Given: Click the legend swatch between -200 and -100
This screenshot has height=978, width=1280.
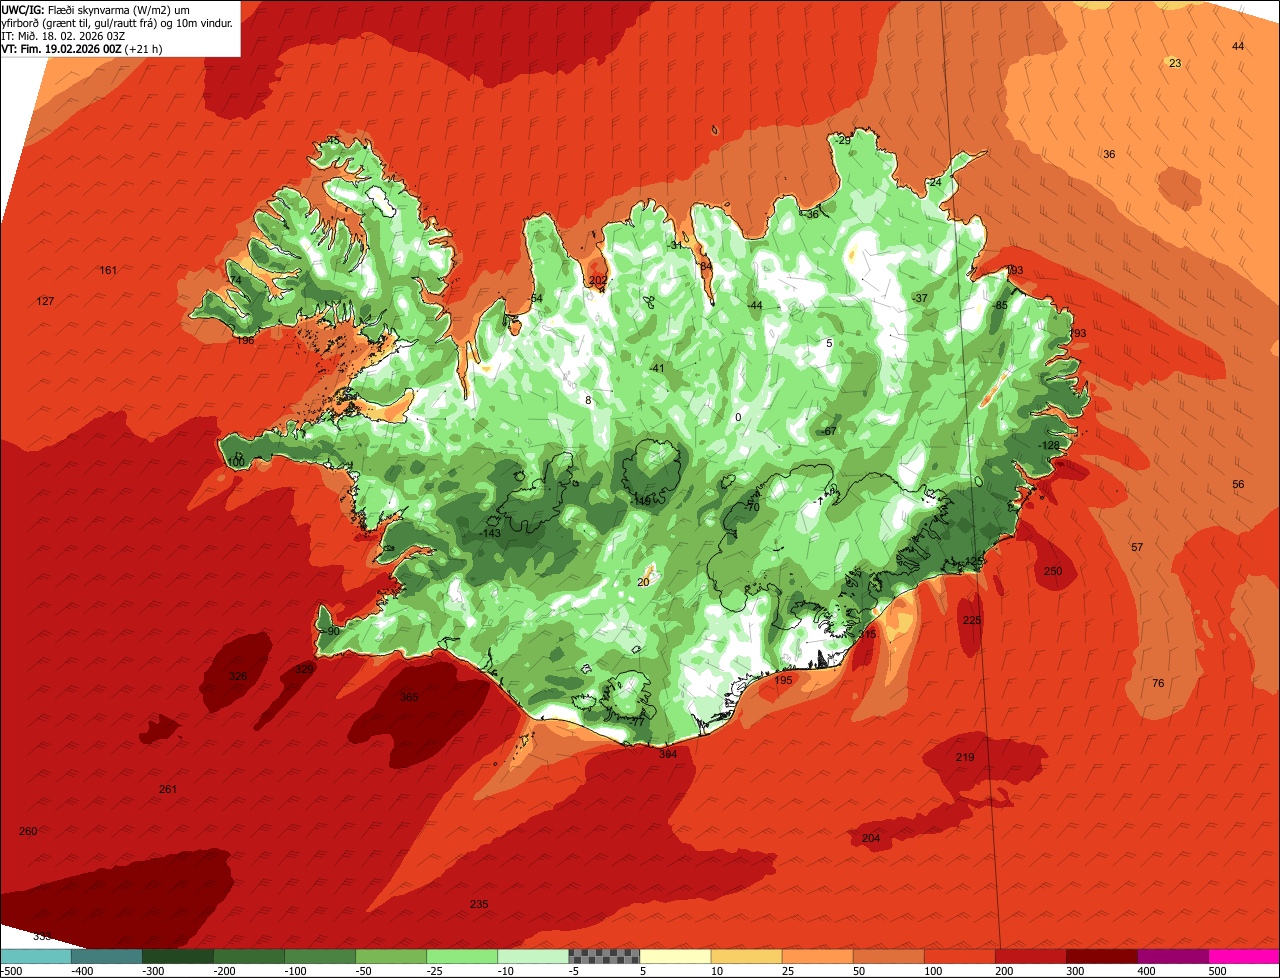Looking at the screenshot, I should tap(248, 955).
